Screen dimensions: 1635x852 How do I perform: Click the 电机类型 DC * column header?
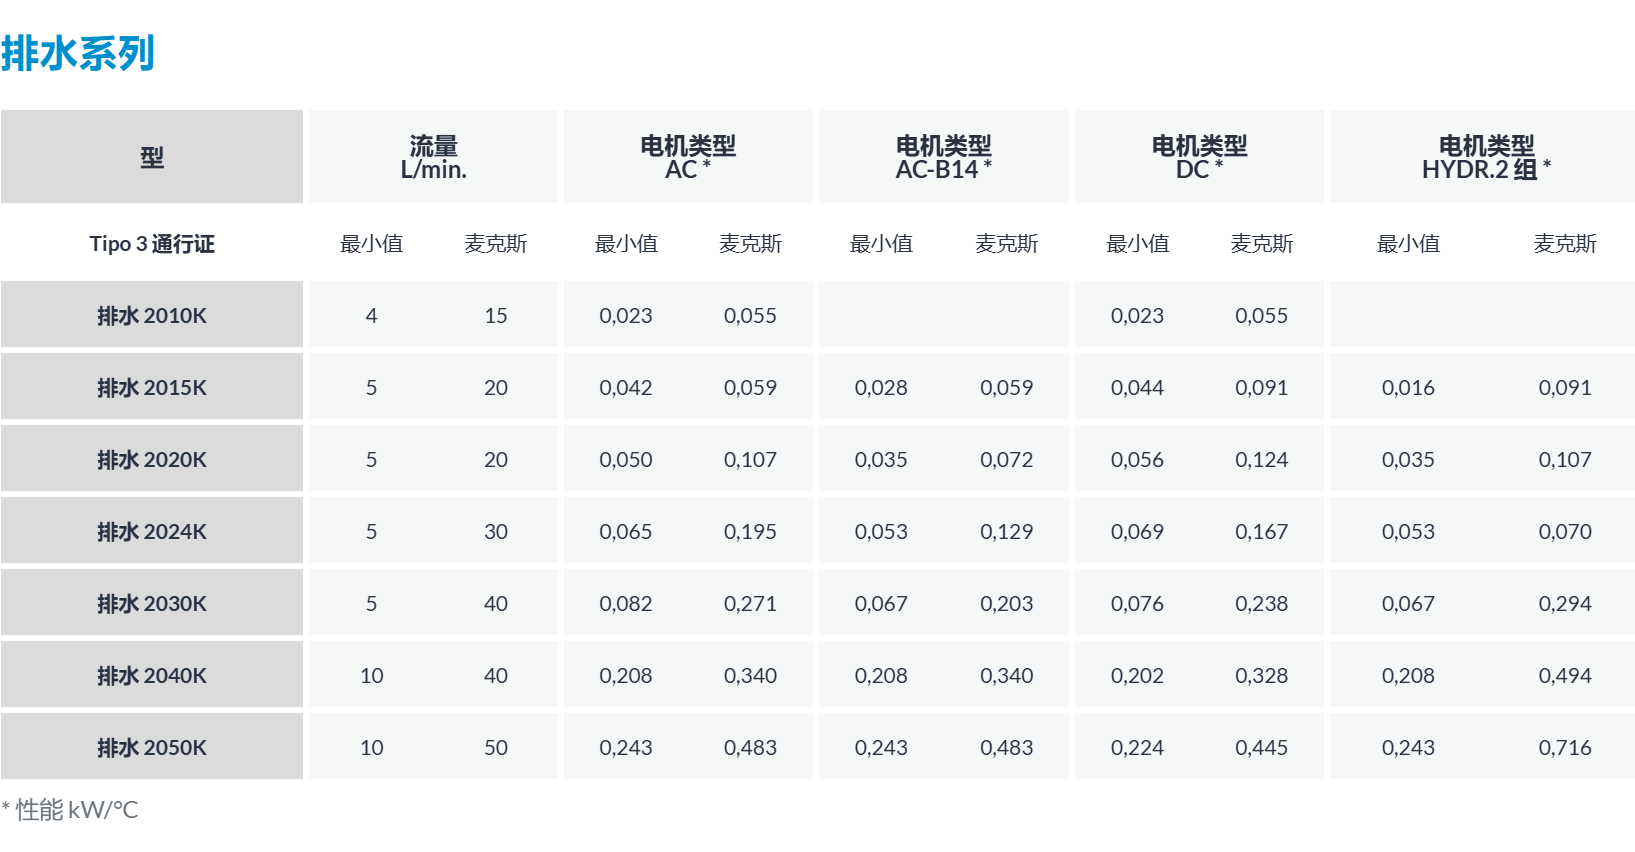point(1199,157)
